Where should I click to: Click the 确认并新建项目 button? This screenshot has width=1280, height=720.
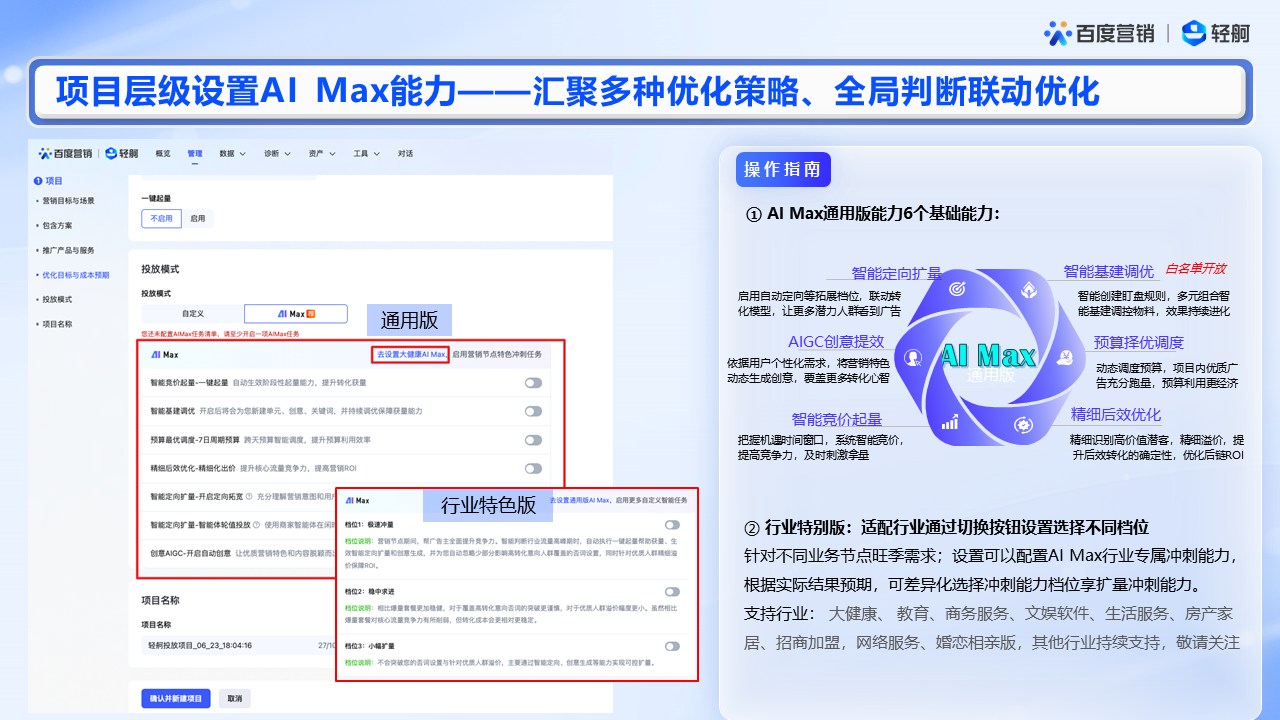click(x=176, y=698)
